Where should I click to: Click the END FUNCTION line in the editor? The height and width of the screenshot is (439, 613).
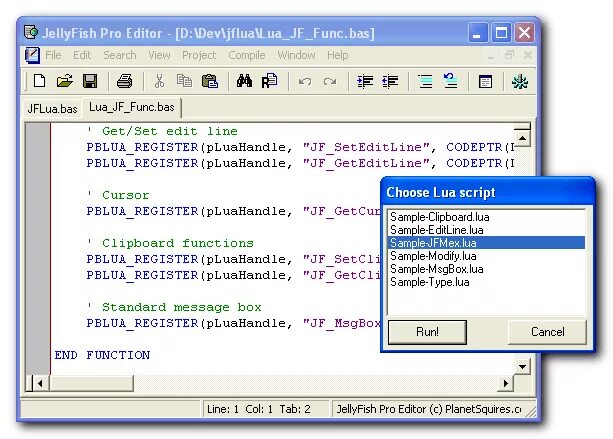click(102, 355)
